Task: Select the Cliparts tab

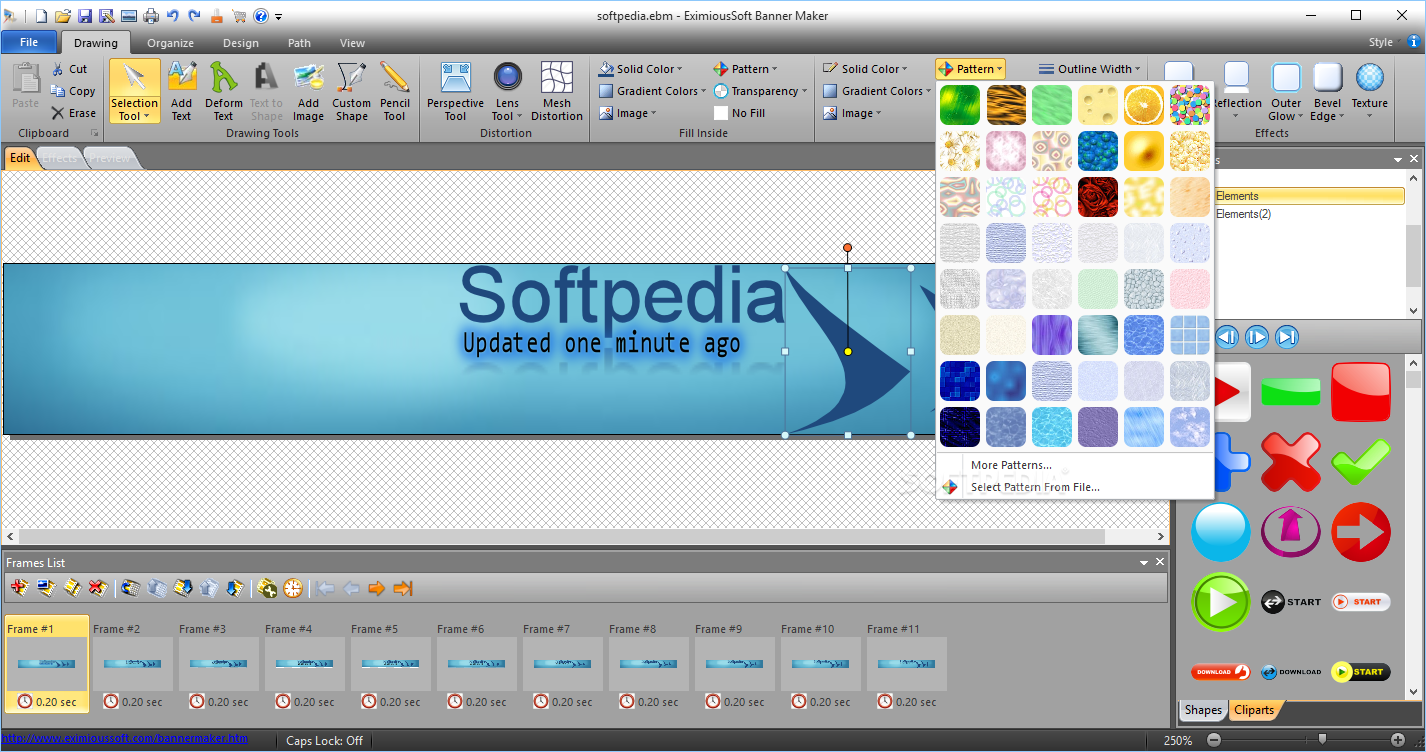Action: [1254, 710]
